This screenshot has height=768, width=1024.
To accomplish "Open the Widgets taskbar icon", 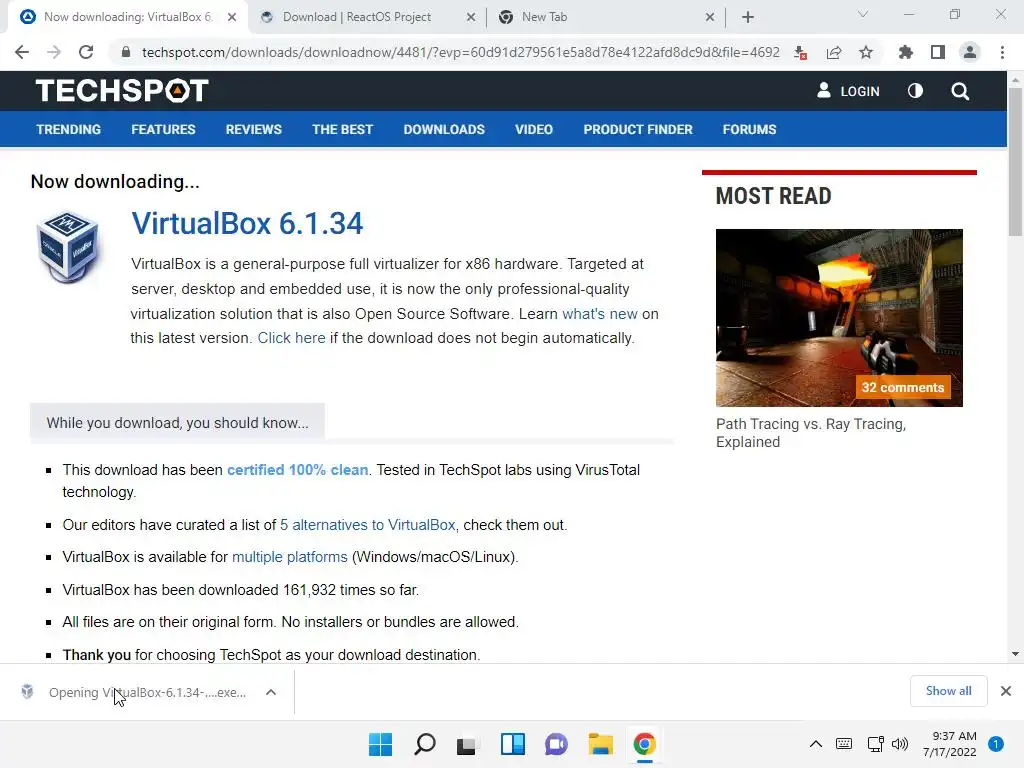I will point(513,744).
